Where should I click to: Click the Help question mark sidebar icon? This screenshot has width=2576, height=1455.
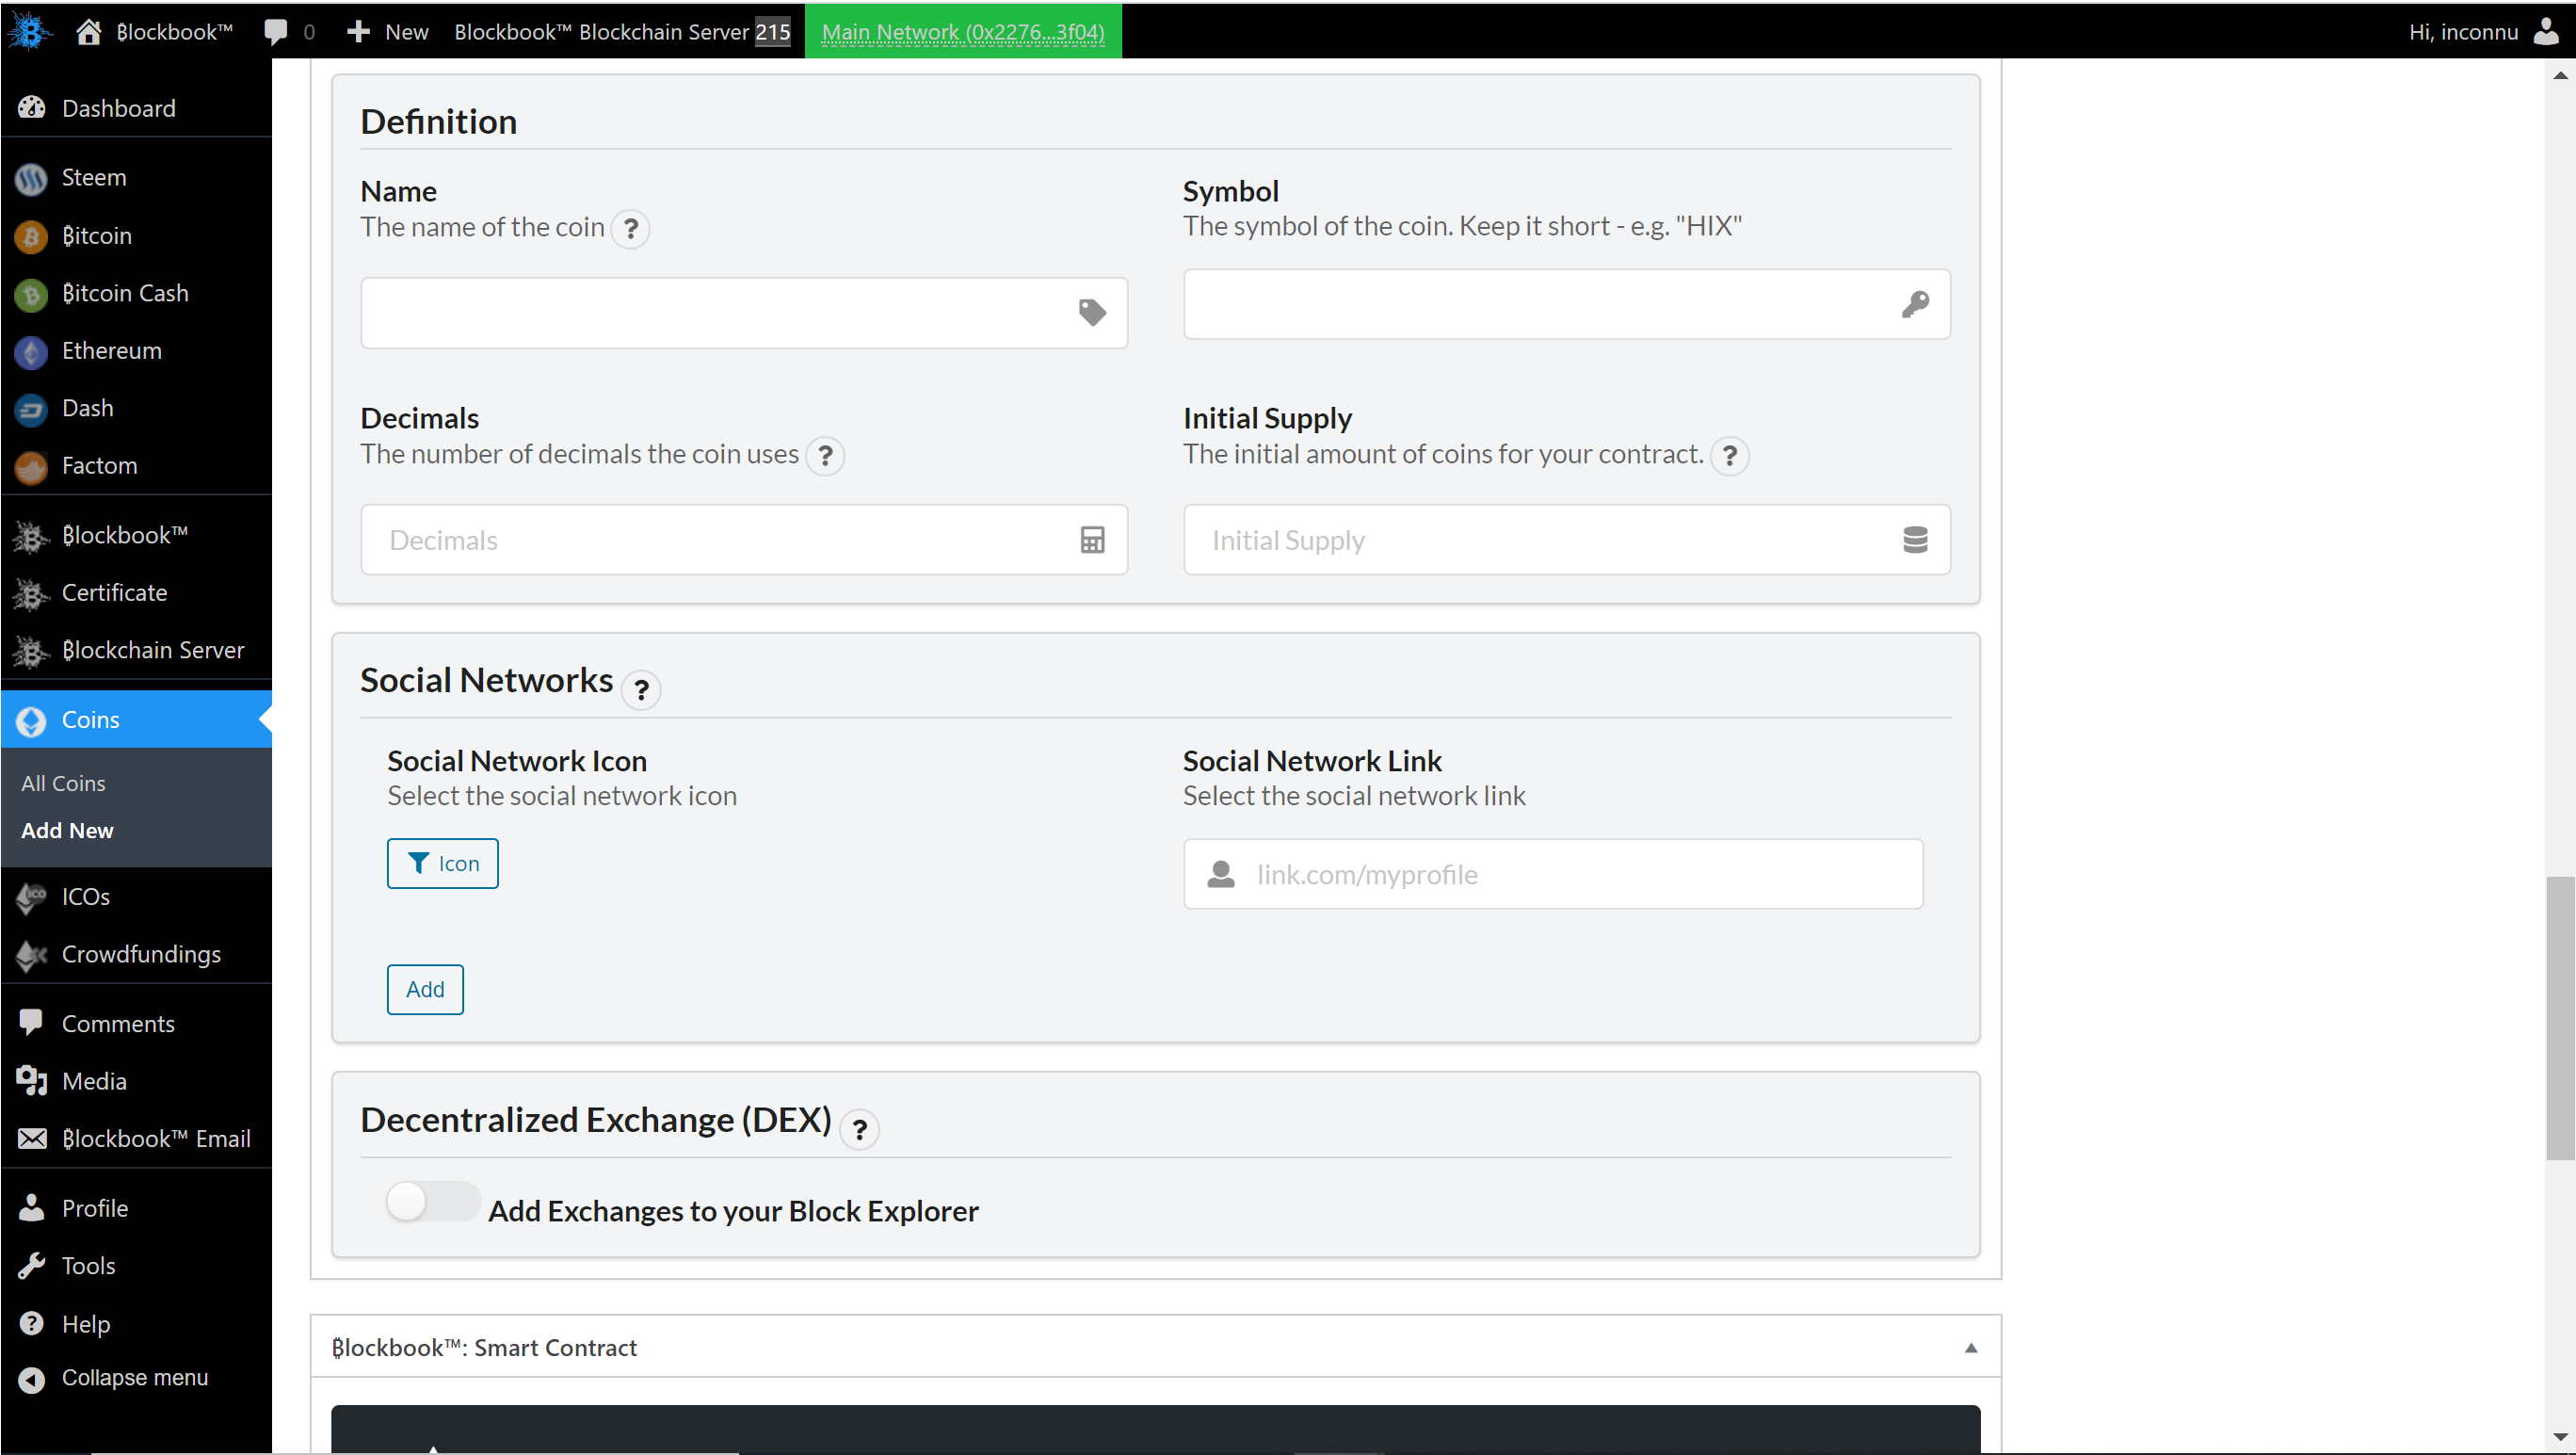[x=31, y=1324]
